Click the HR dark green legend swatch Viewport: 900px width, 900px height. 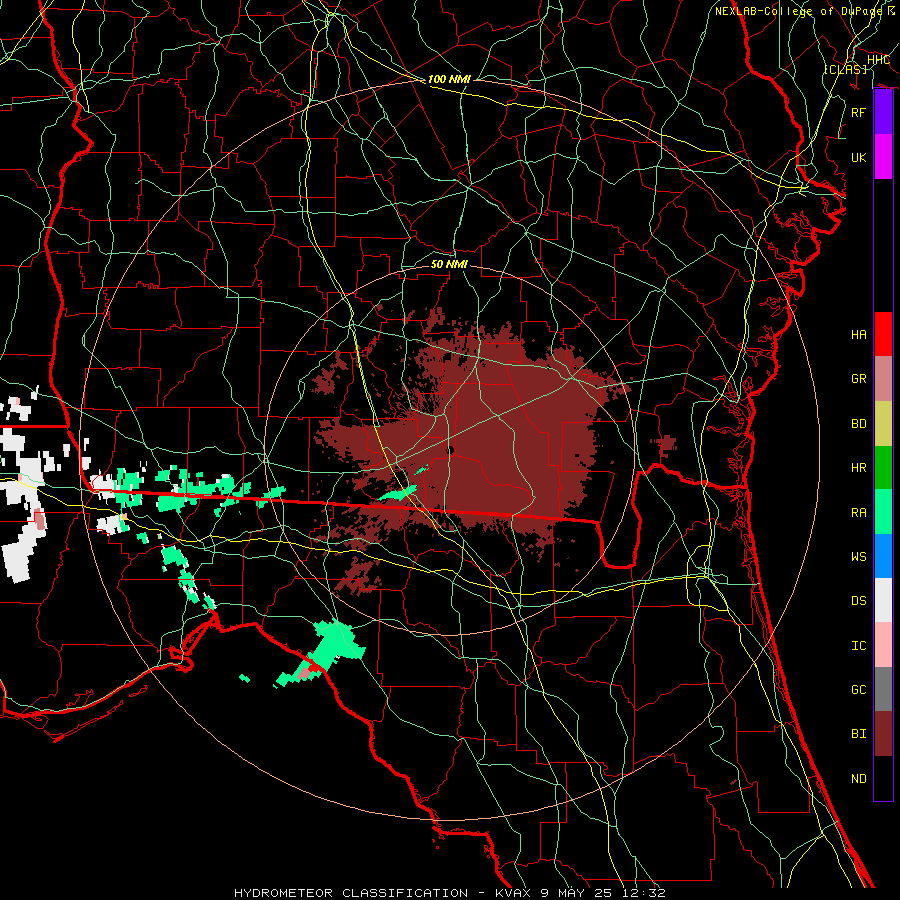[883, 468]
